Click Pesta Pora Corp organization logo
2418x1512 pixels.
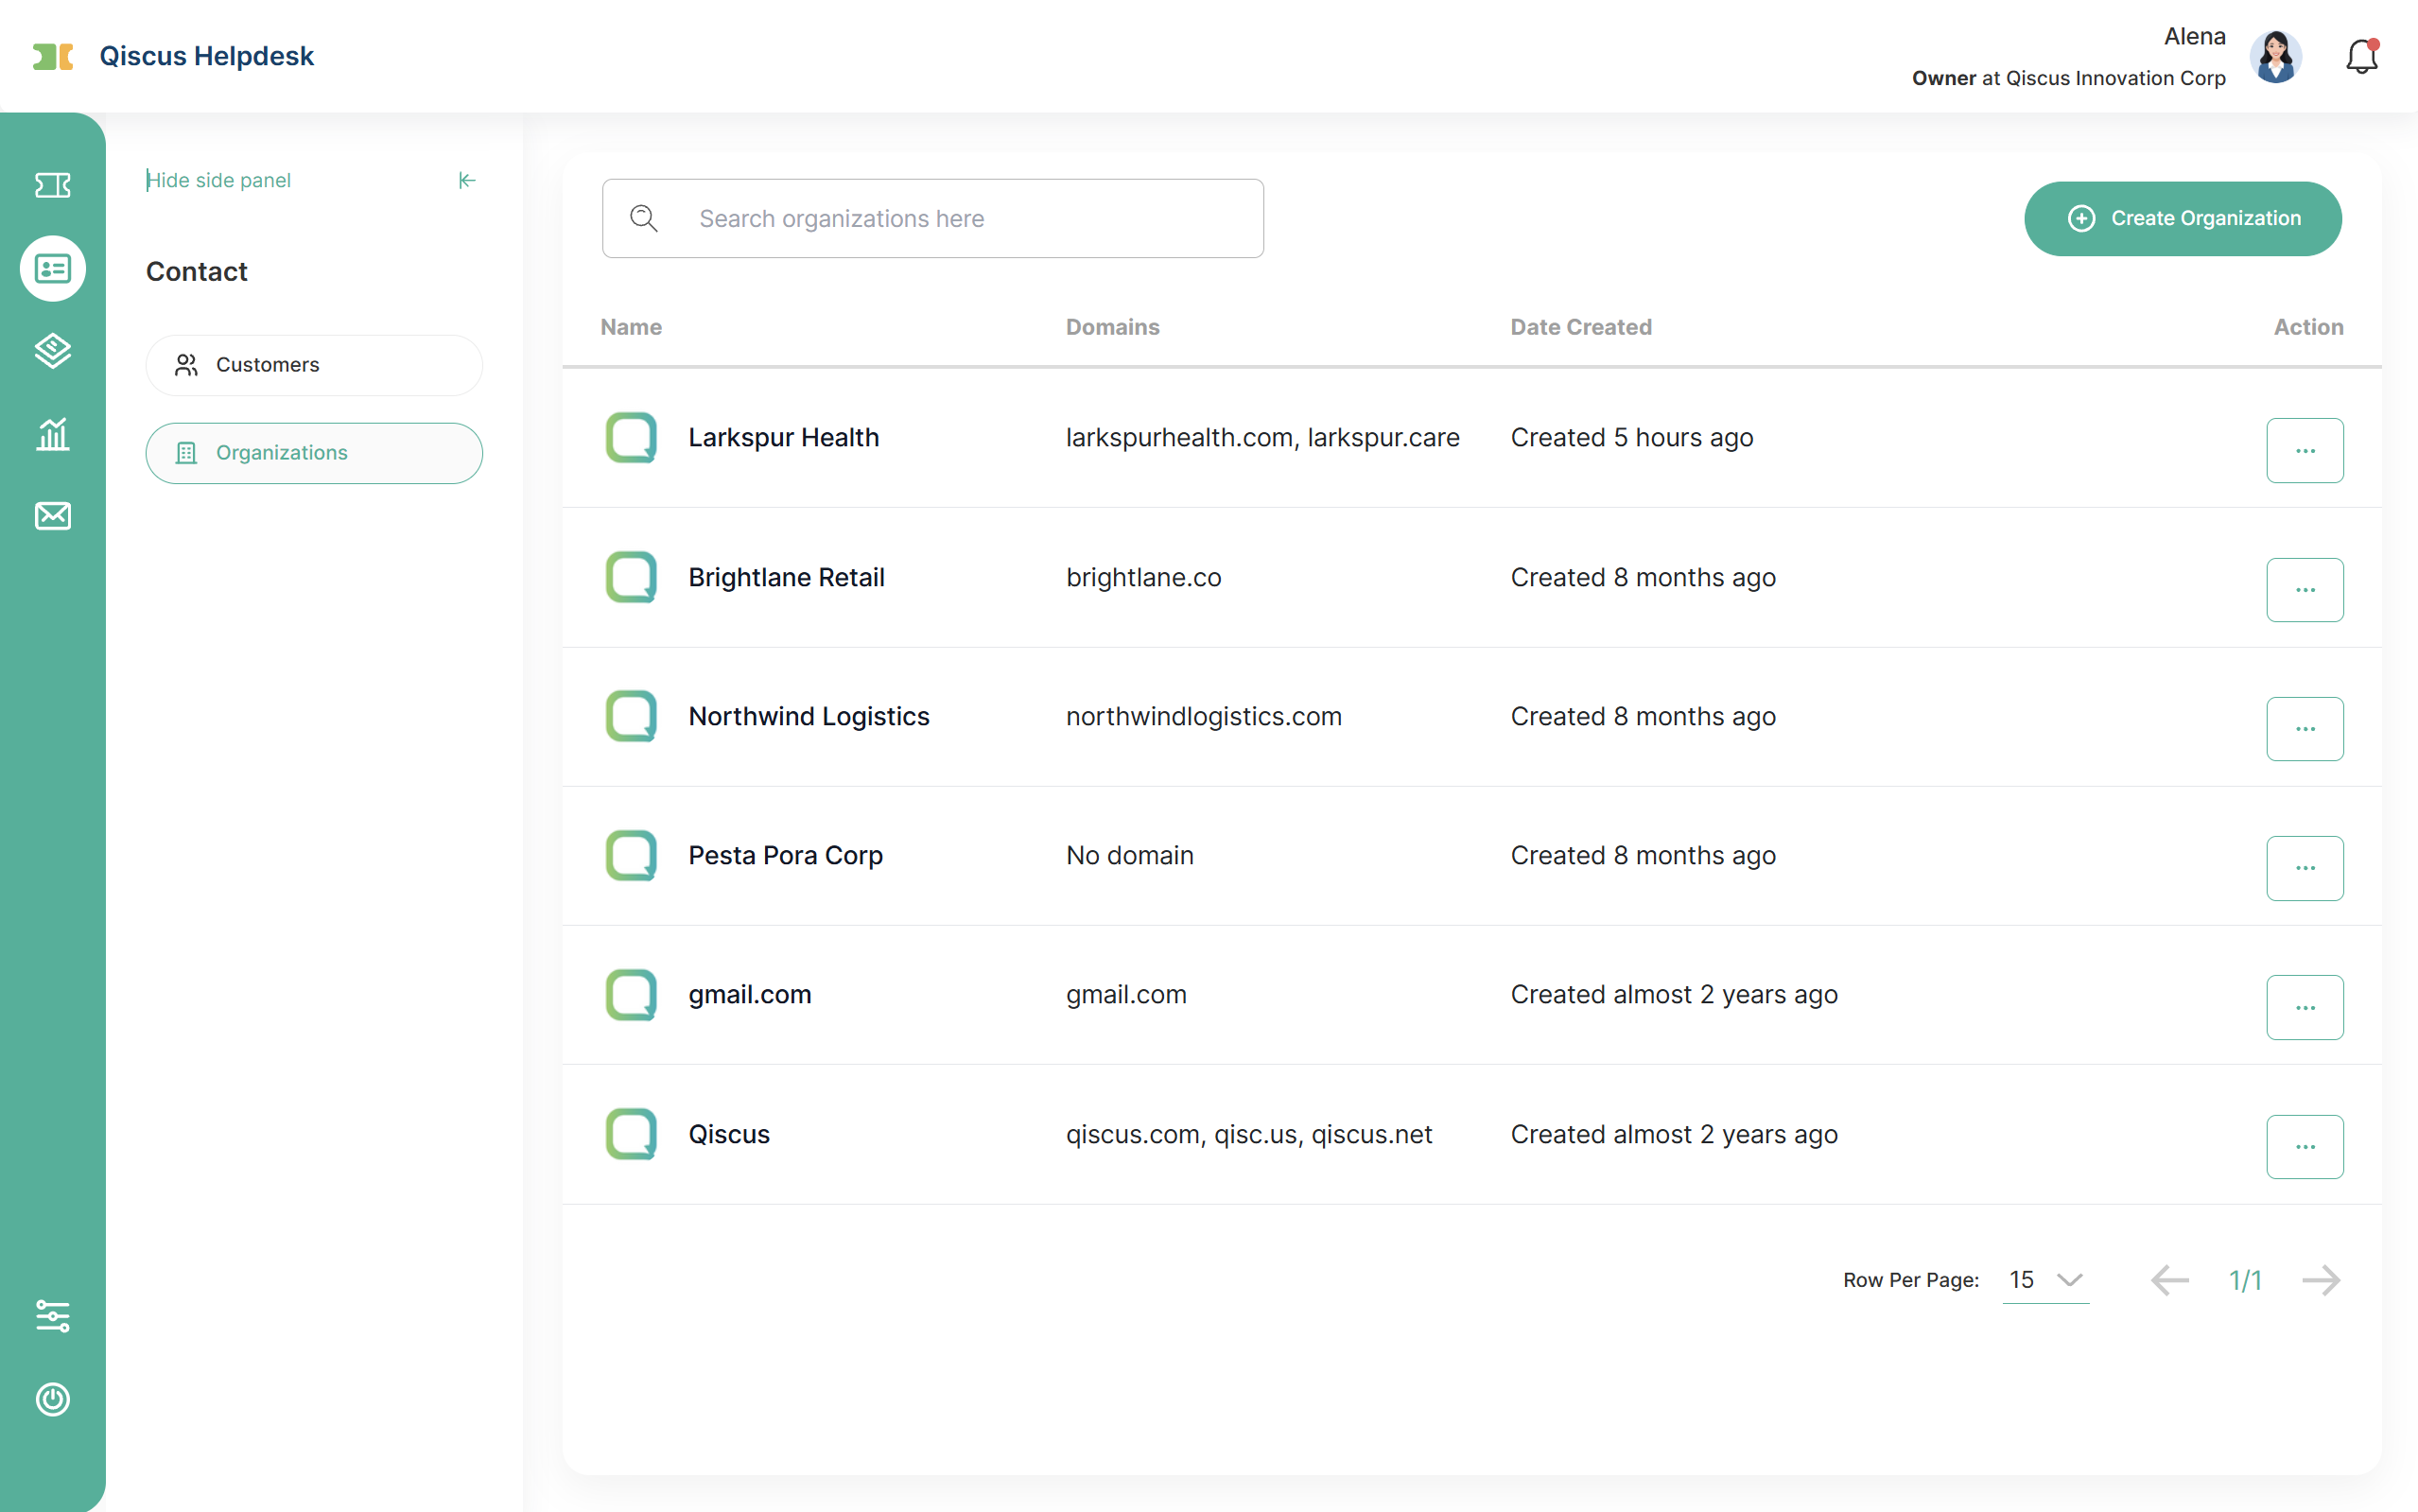[631, 855]
